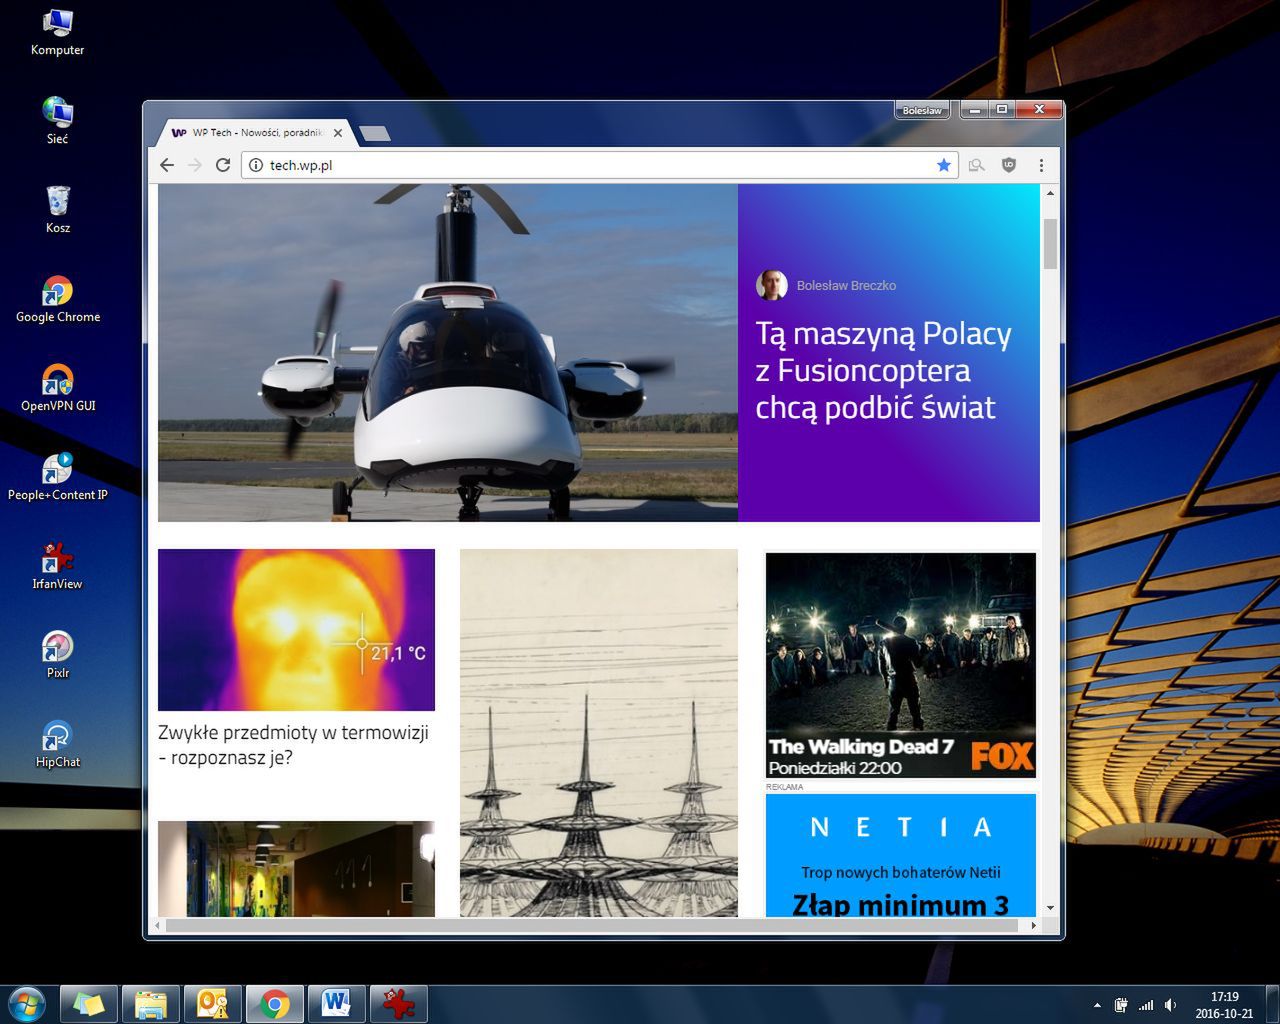Open the Komputer desktop icon

(57, 32)
